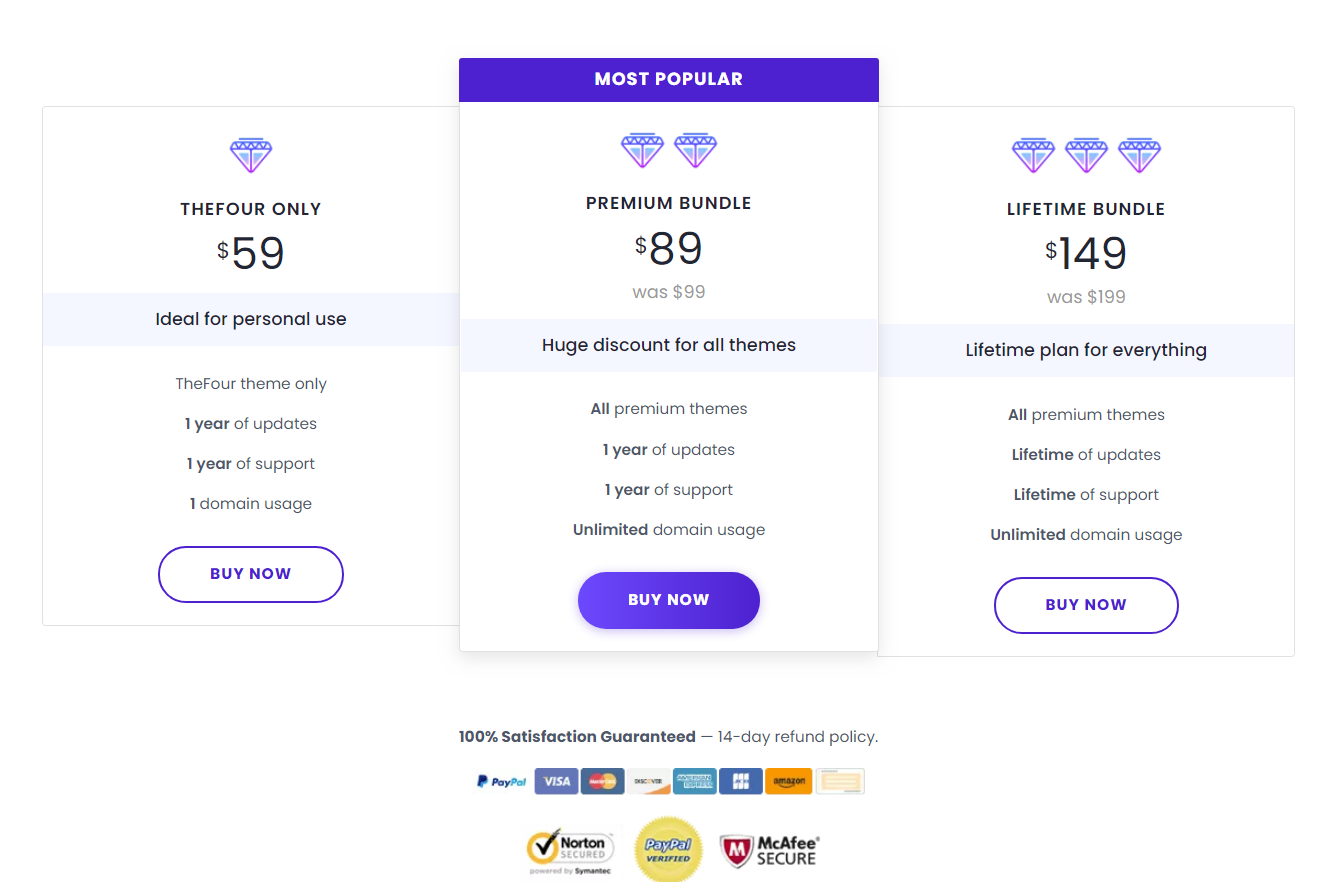Click the PayPal payment method icon
Image resolution: width=1320 pixels, height=882 pixels.
tap(500, 781)
